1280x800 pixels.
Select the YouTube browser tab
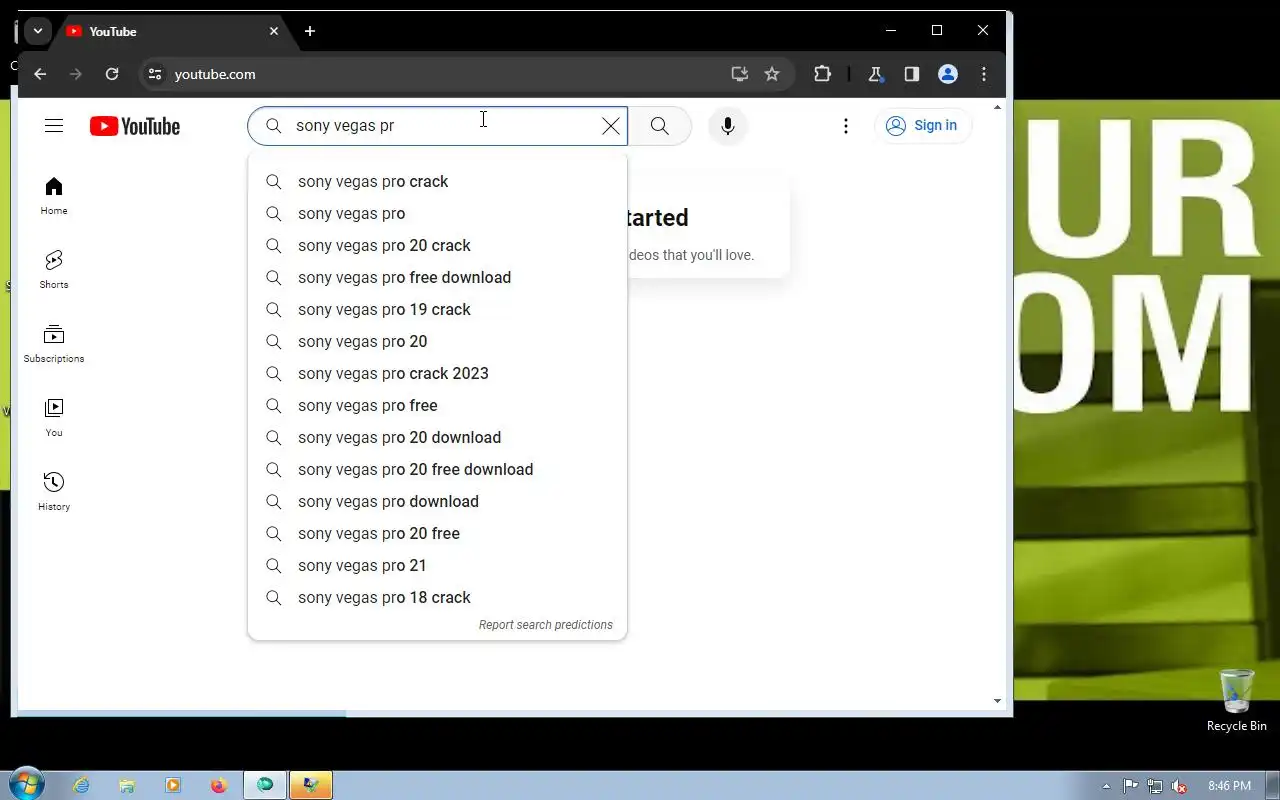tap(172, 31)
